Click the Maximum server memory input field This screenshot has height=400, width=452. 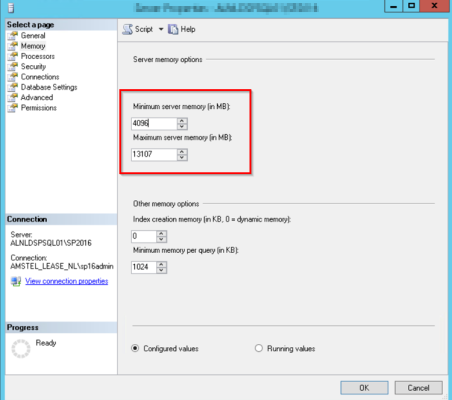click(x=154, y=154)
